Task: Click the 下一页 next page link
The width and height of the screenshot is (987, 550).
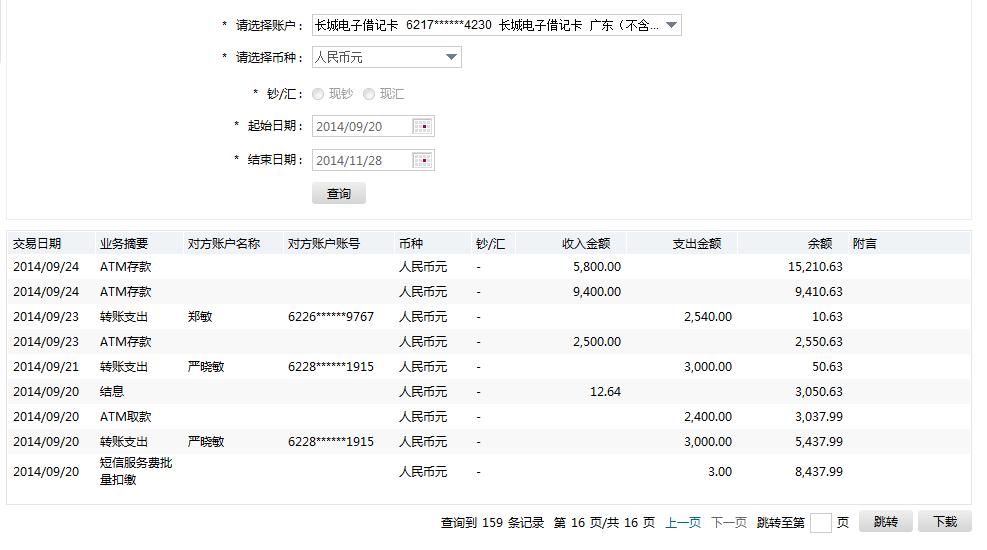Action: pyautogui.click(x=729, y=522)
